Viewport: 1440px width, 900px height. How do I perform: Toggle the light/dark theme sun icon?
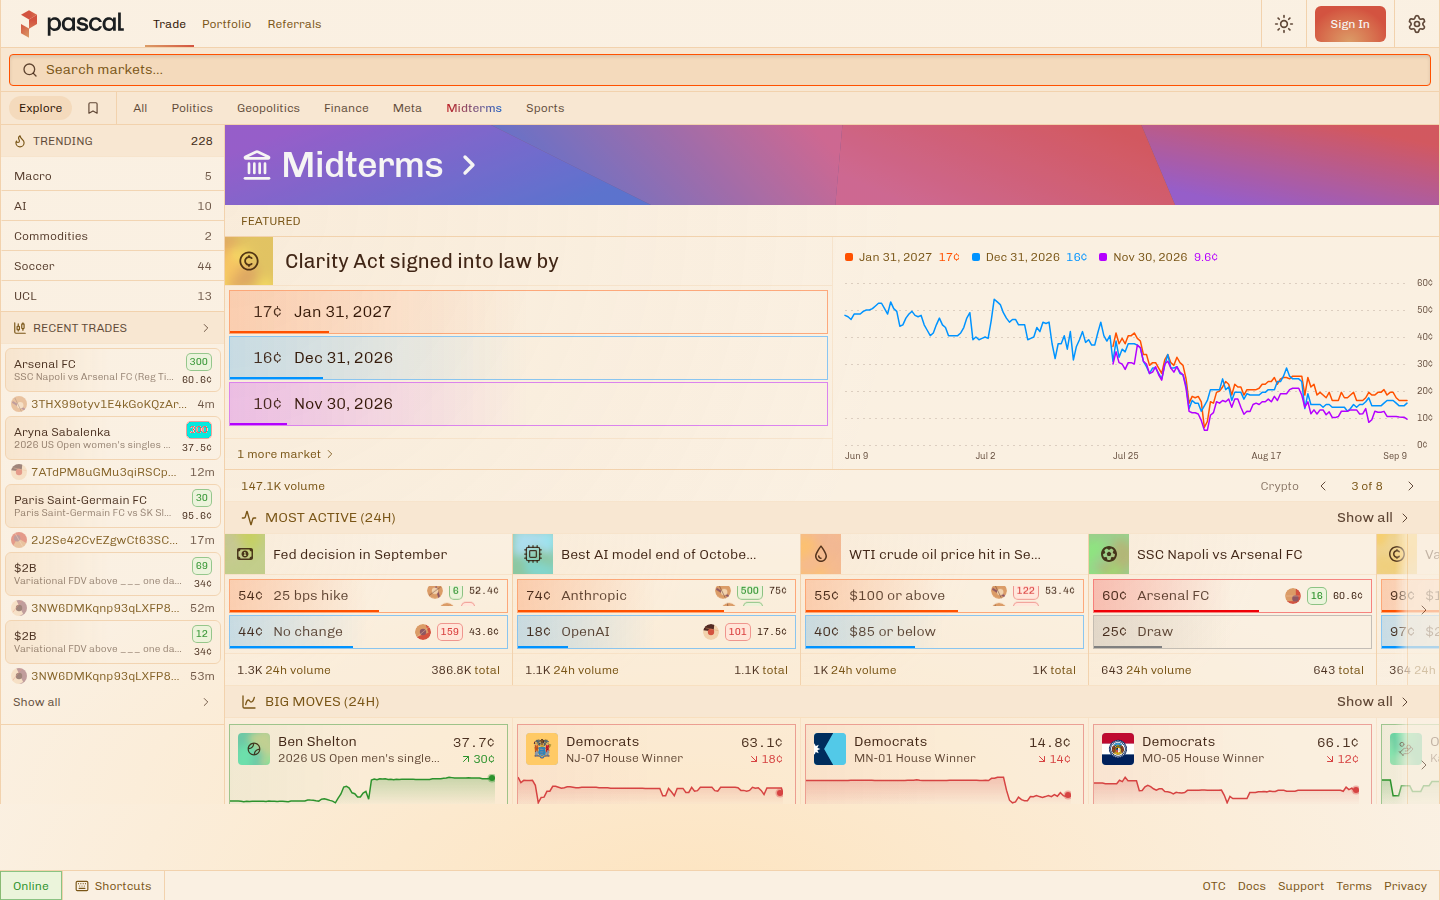pyautogui.click(x=1284, y=24)
